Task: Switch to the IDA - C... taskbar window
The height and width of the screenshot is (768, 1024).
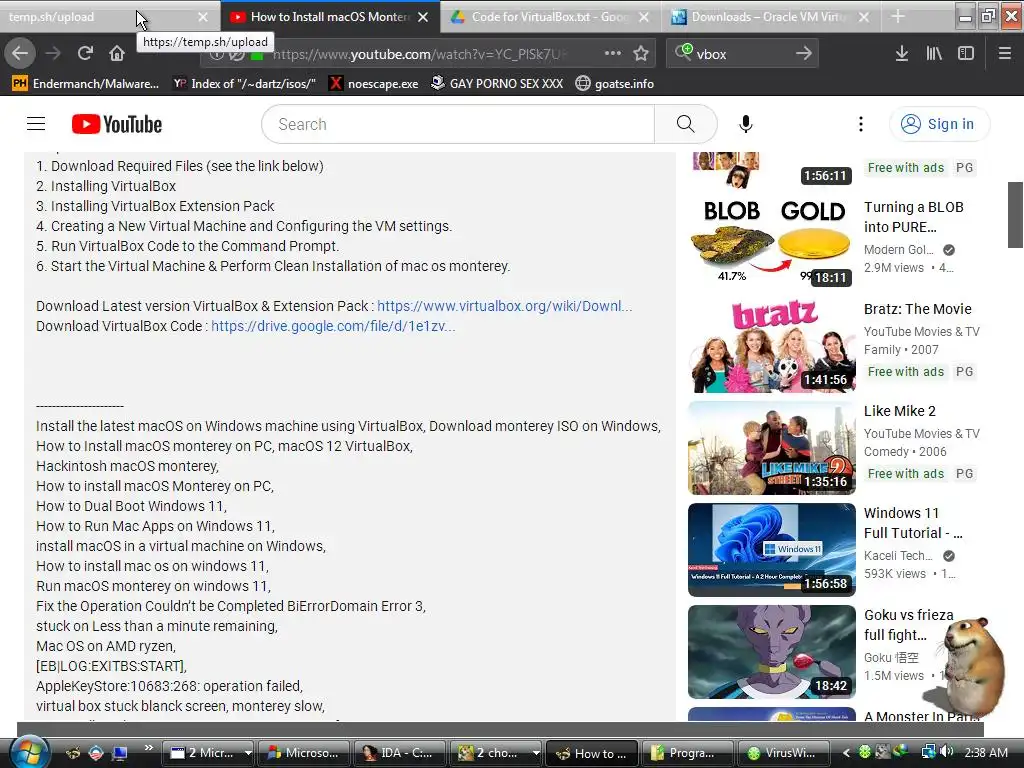Action: pos(398,753)
